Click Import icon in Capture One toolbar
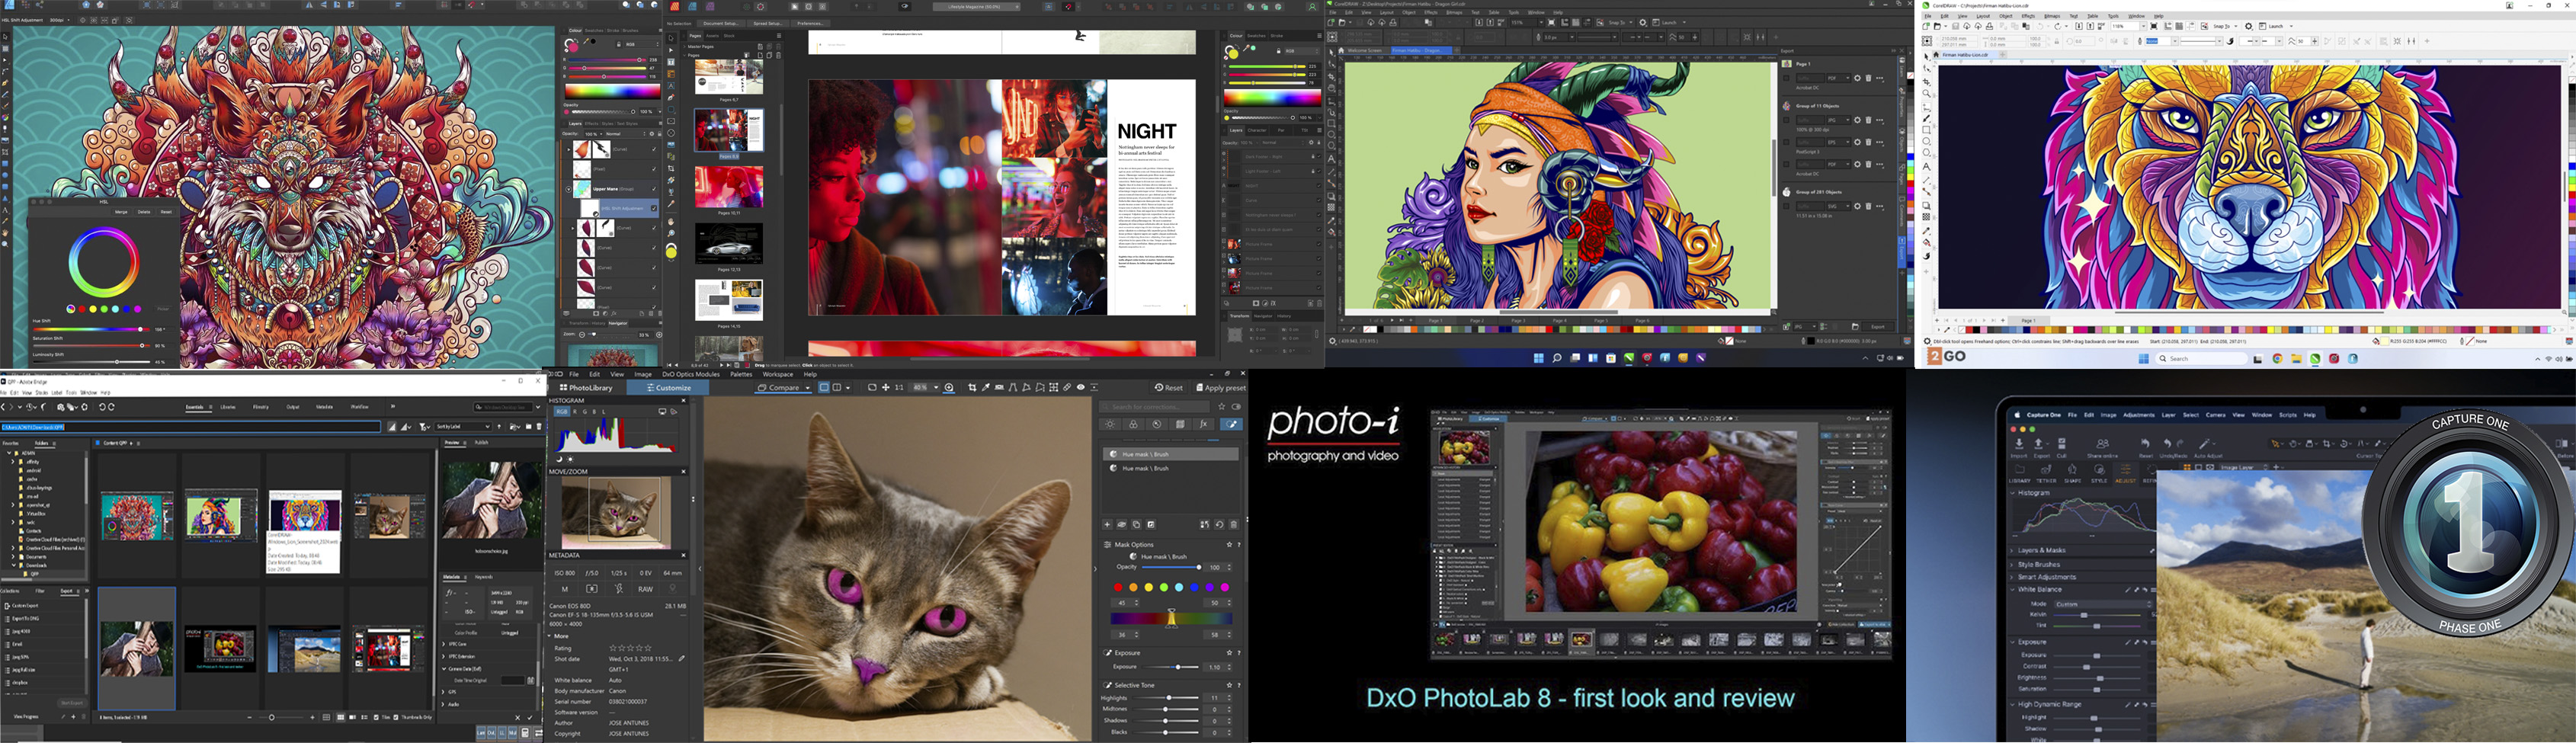This screenshot has height=743, width=2576. tap(2019, 445)
